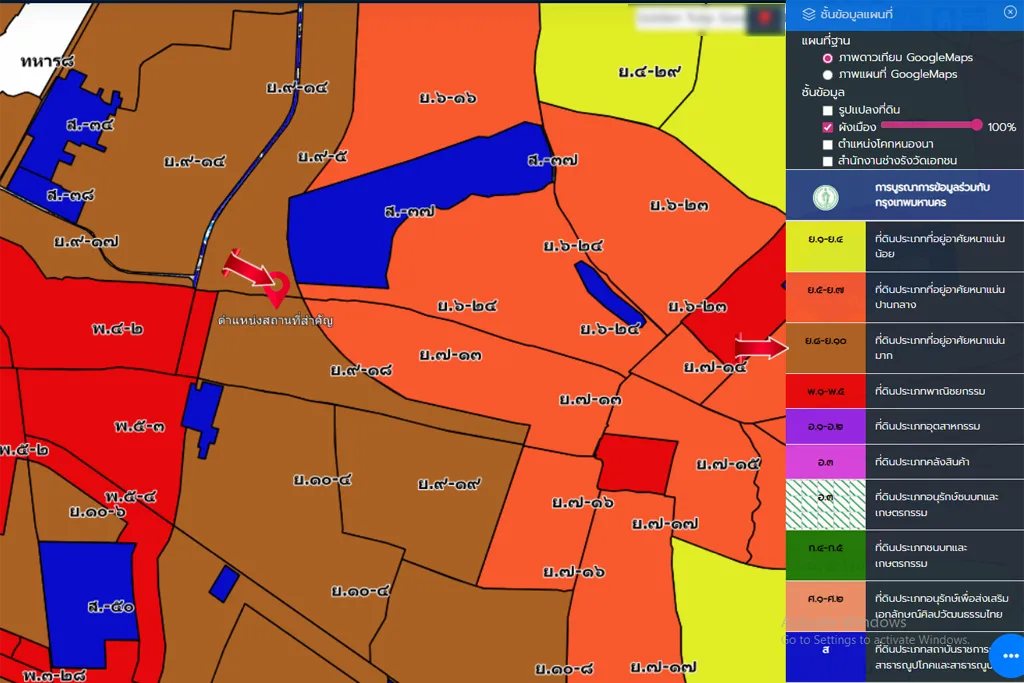Click red พ.๑-พ.๕ legend swatch
The width and height of the screenshot is (1024, 683).
pos(825,391)
